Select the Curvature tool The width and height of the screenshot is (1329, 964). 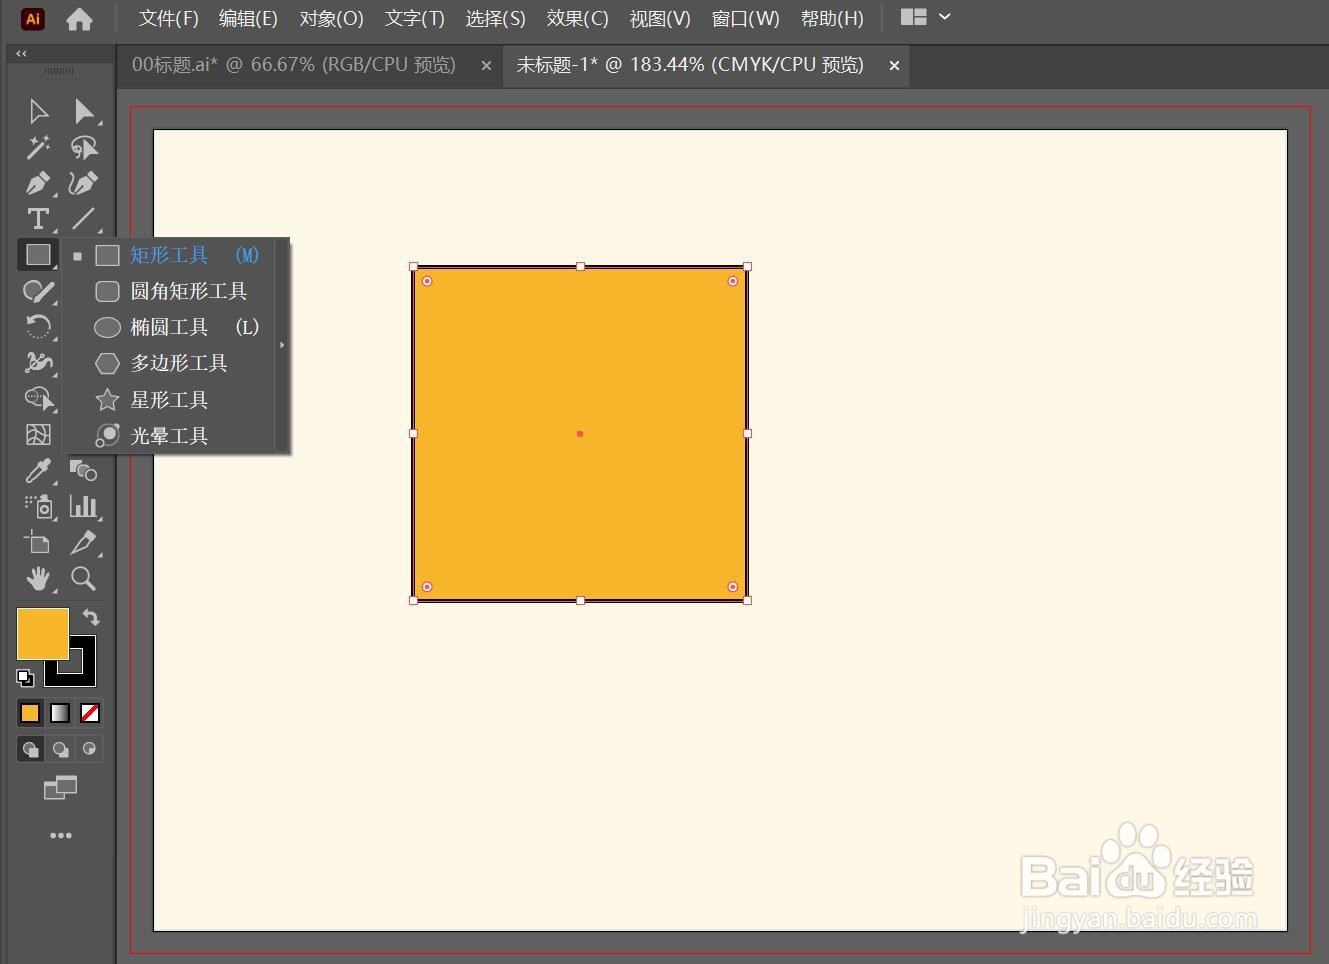[84, 183]
